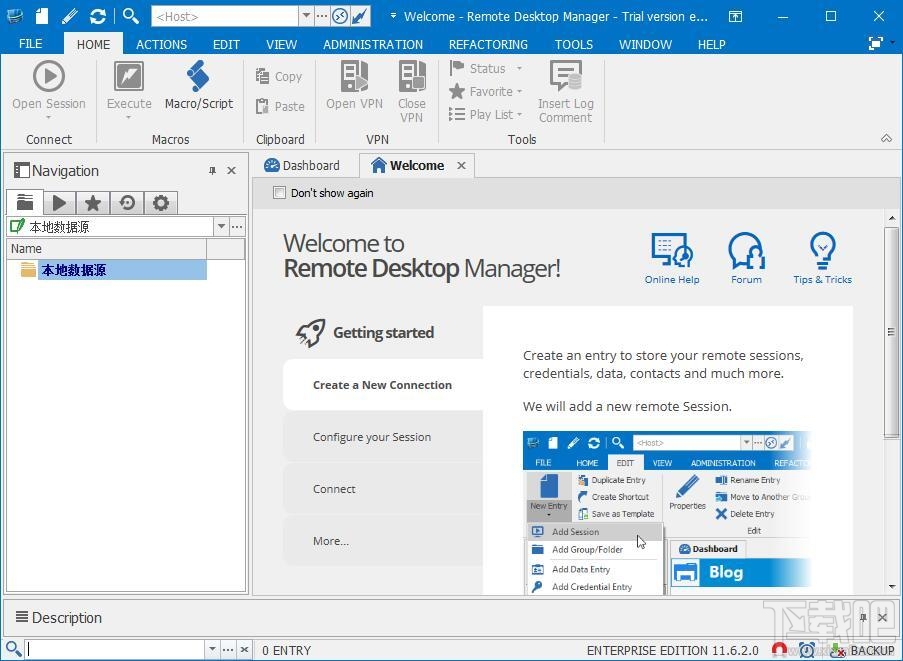Open opened sessions play tab in Navigation
Screen dimensions: 903x661
[x=59, y=203]
